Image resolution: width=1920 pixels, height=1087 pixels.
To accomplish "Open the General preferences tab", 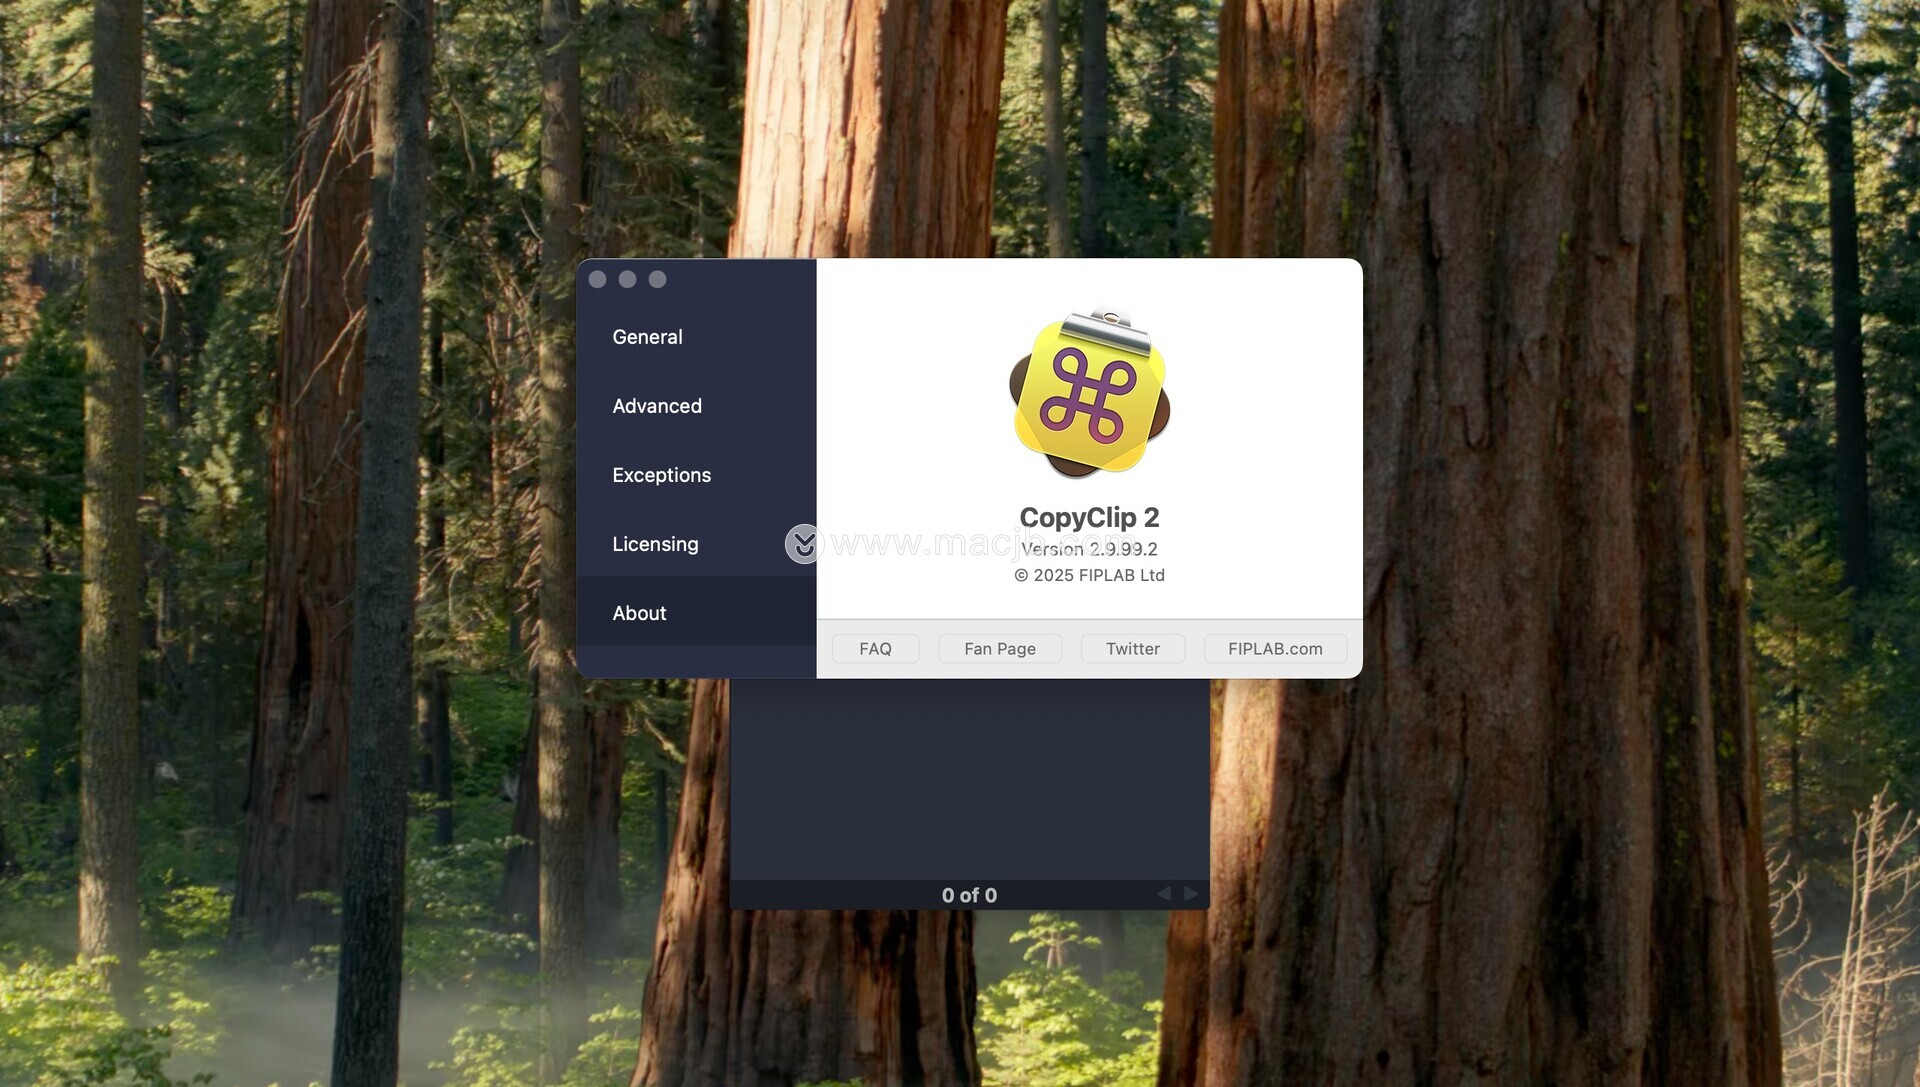I will pyautogui.click(x=696, y=337).
